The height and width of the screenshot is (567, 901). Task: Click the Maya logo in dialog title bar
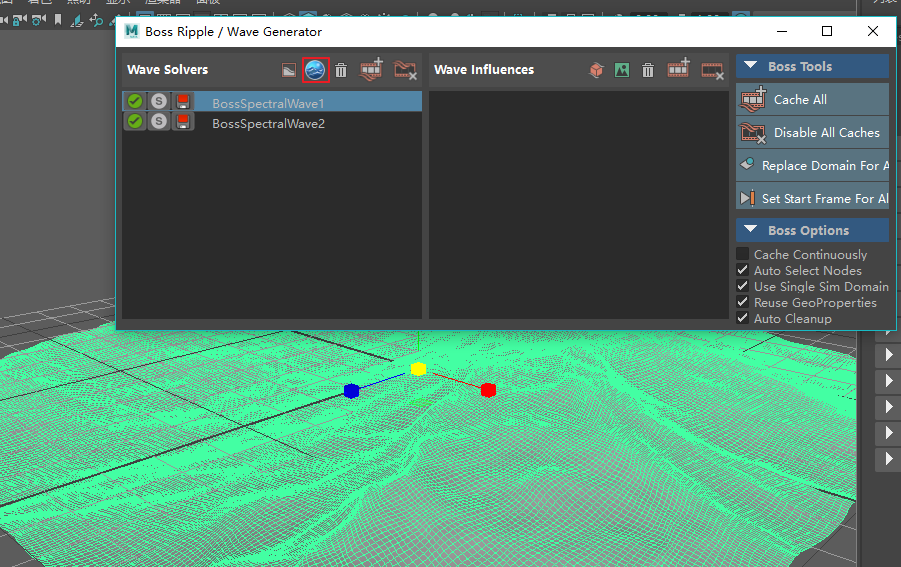(x=132, y=32)
